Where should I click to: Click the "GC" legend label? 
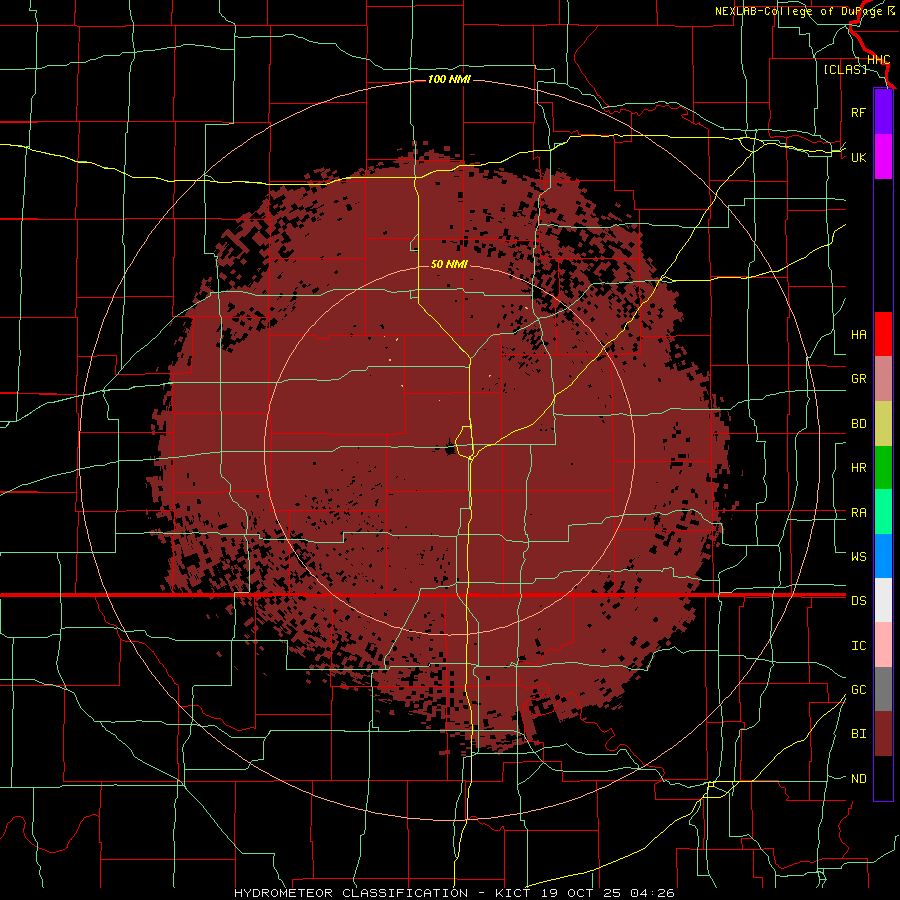click(x=858, y=689)
